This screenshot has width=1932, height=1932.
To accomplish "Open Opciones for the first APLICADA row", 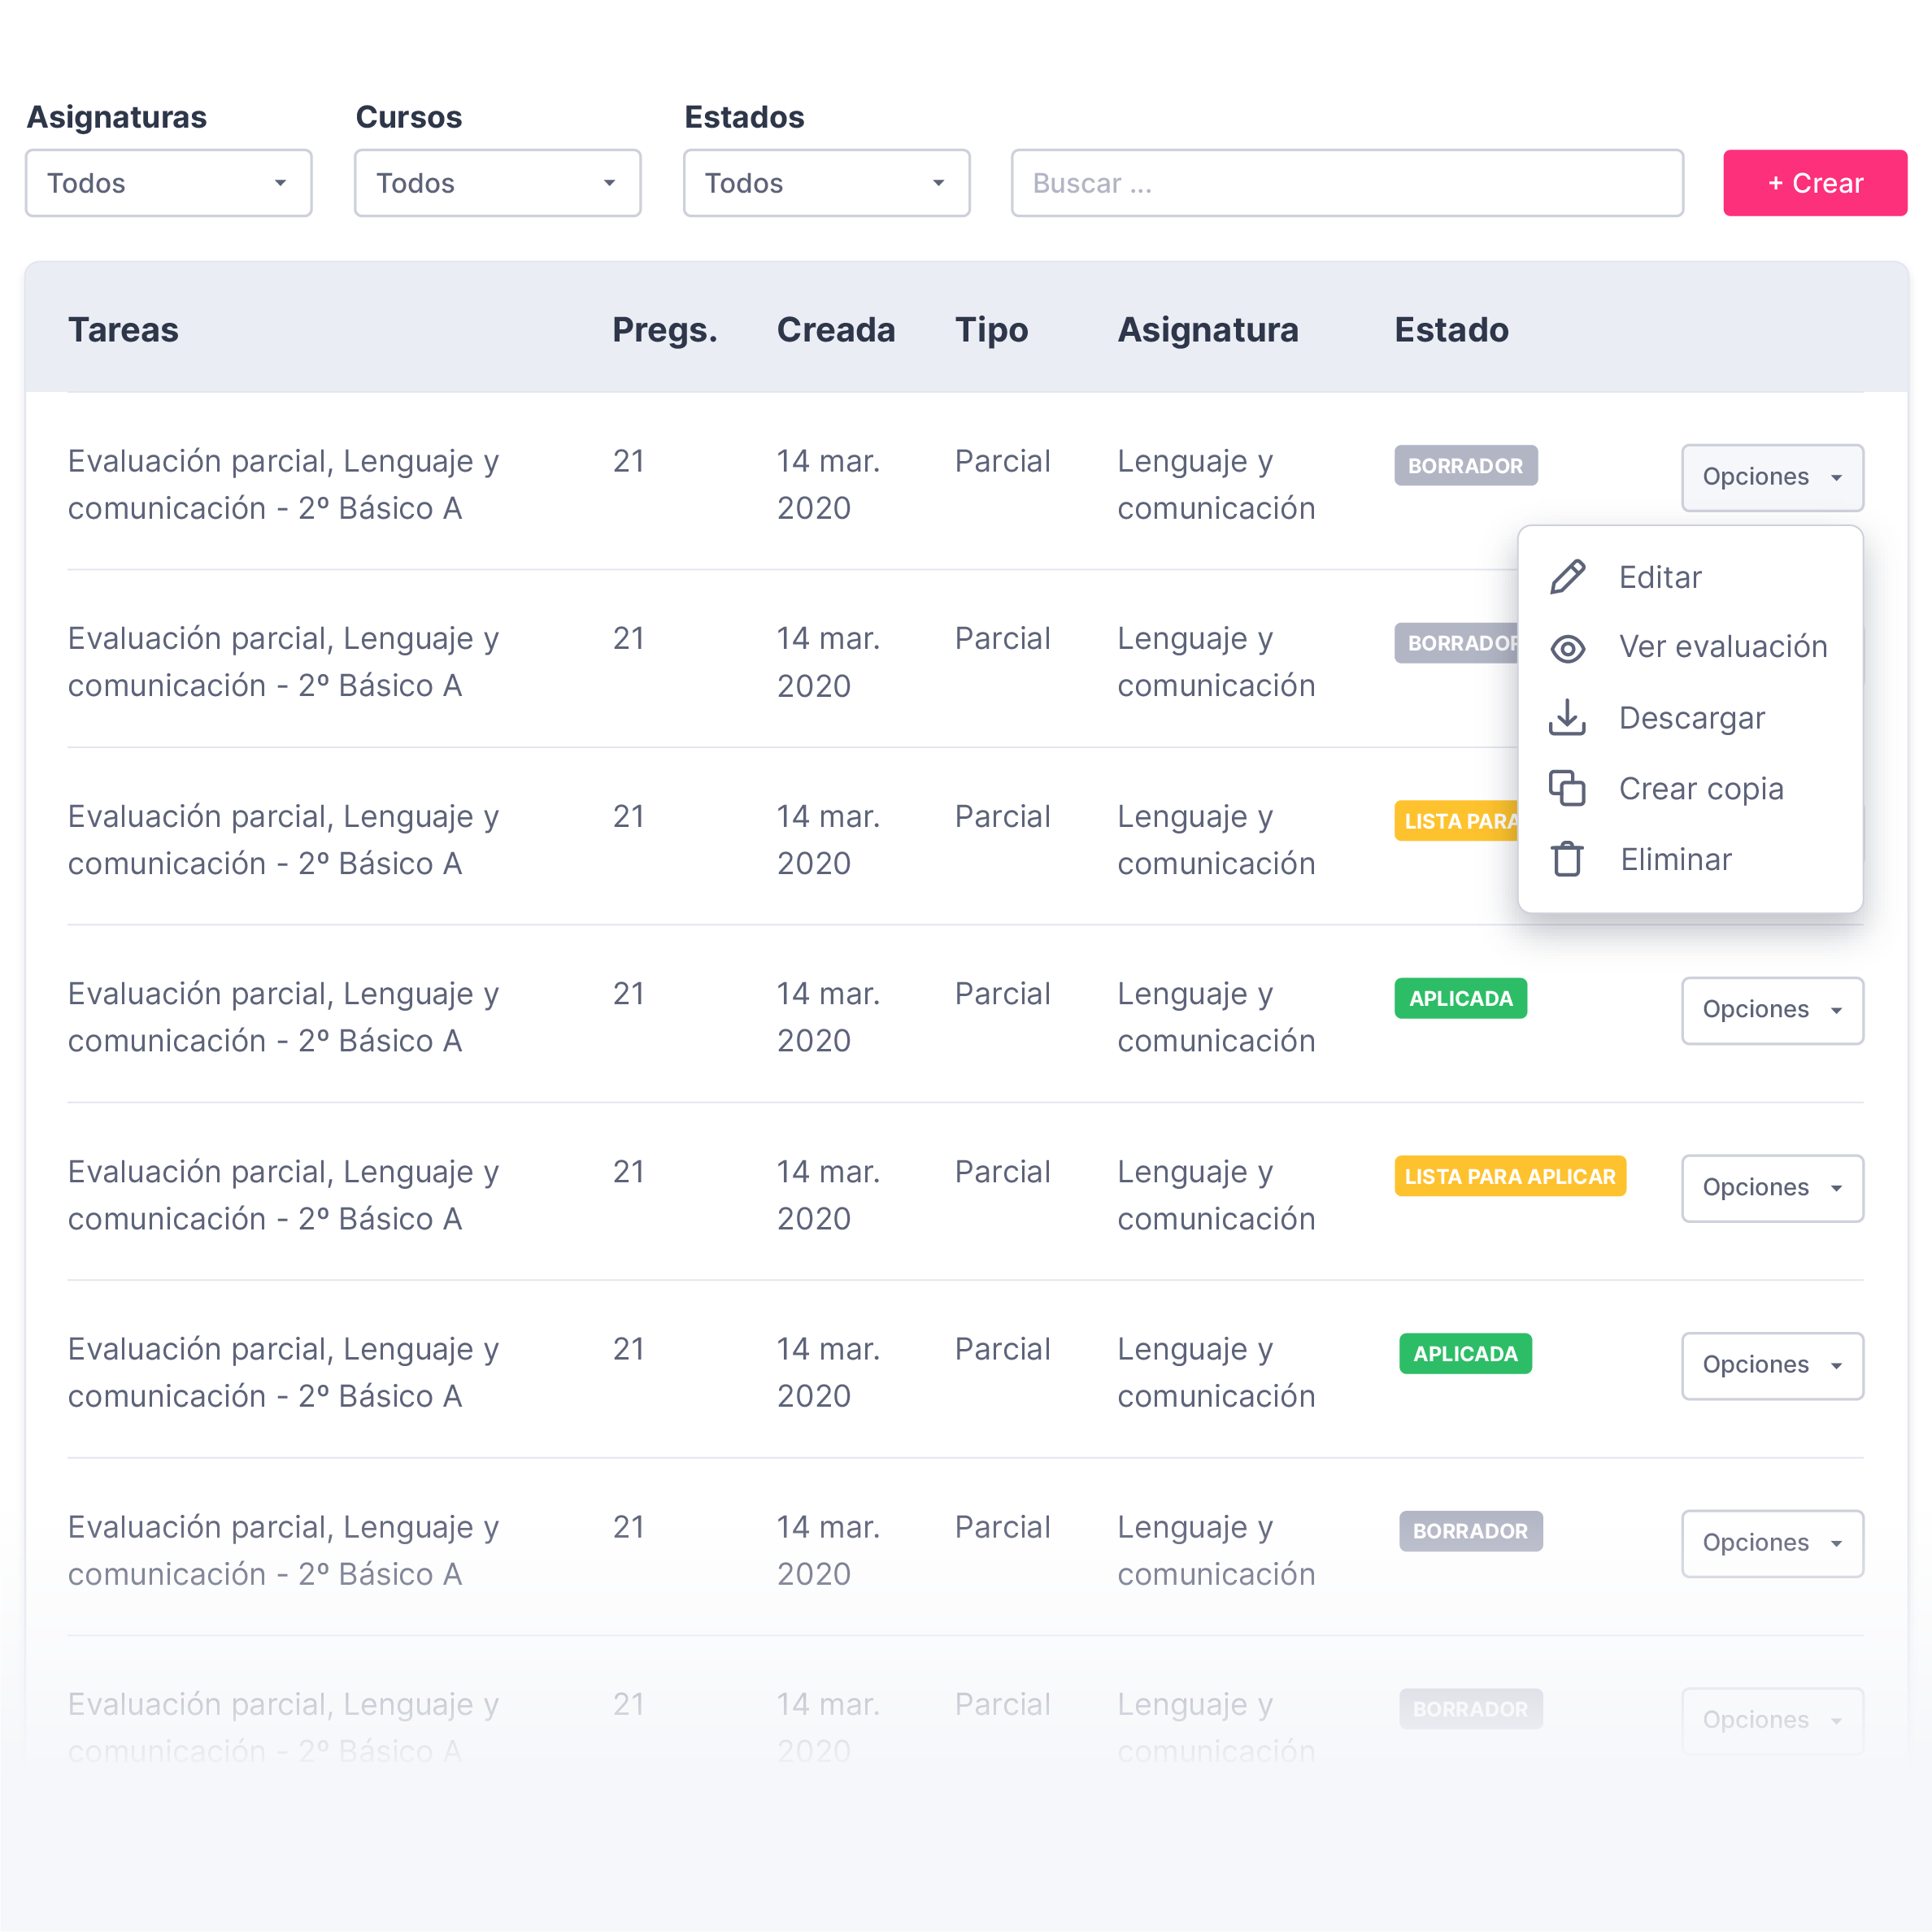I will click(x=1772, y=1010).
